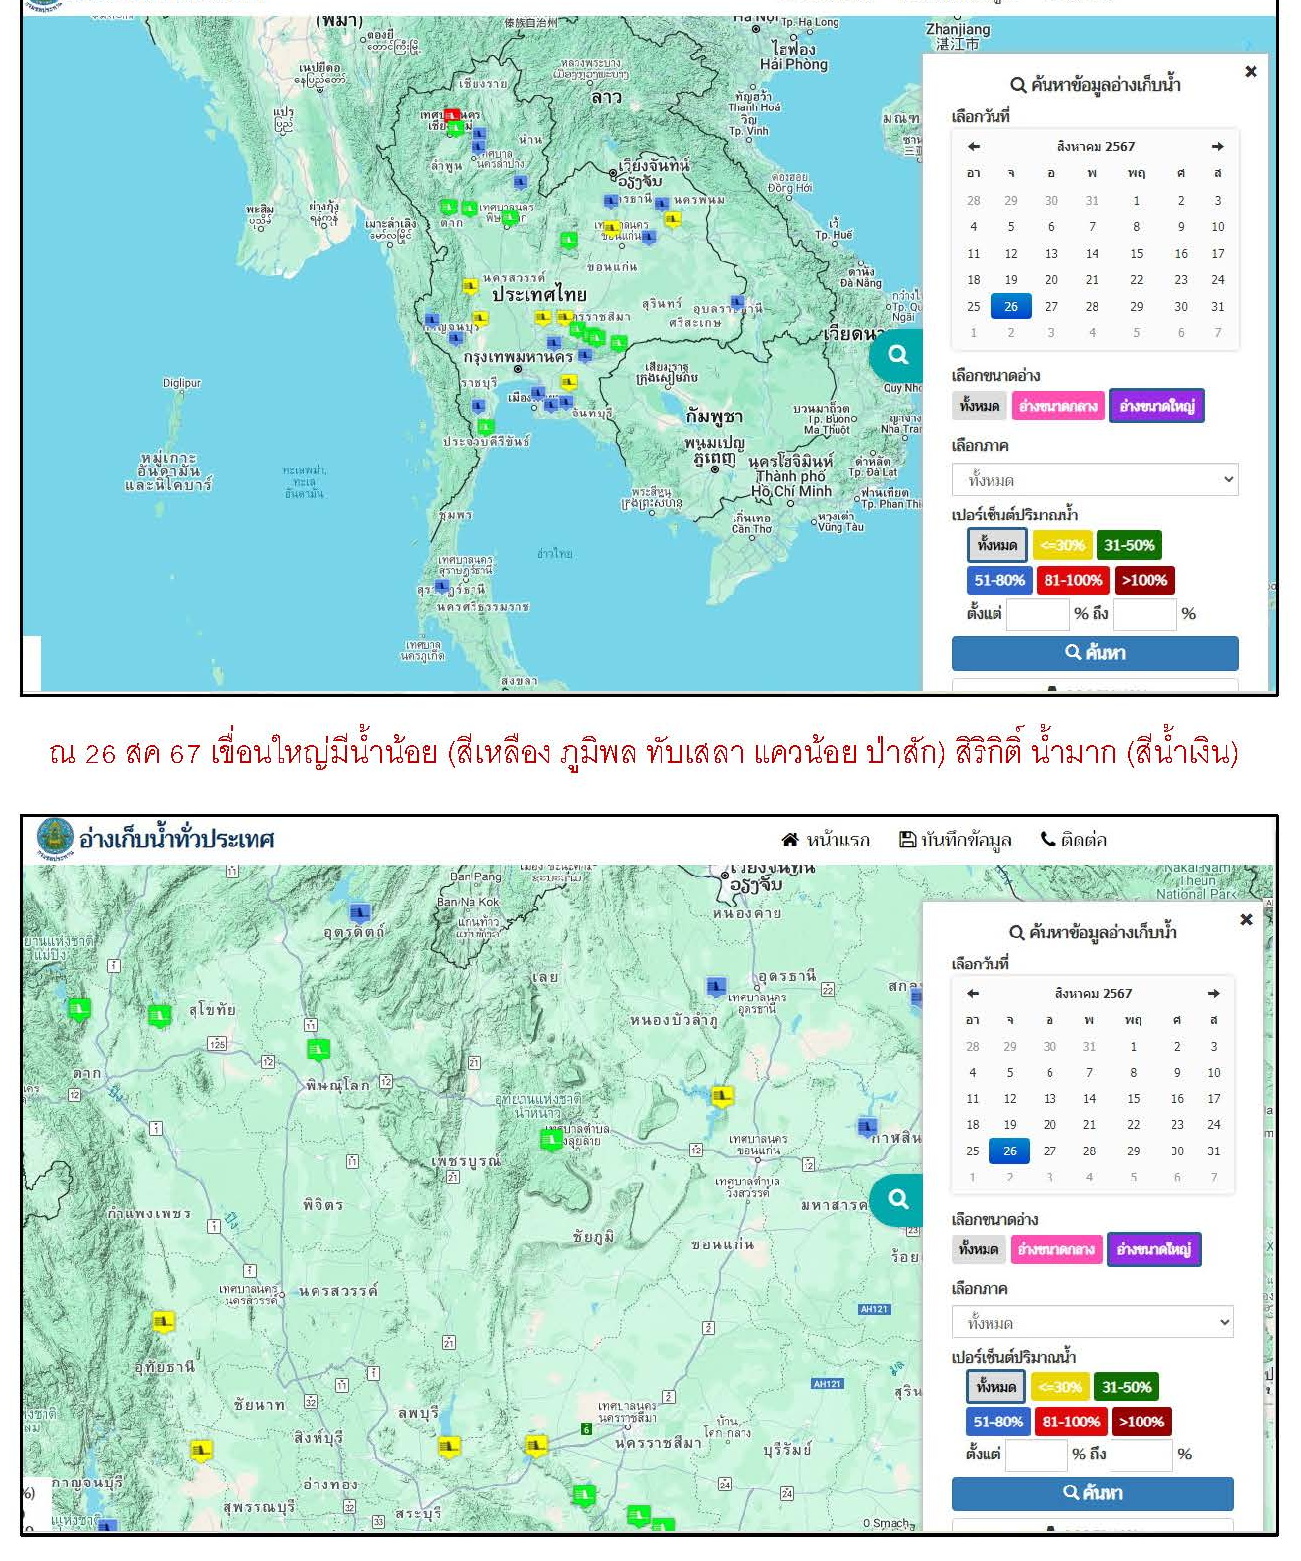This screenshot has width=1301, height=1561.
Task: Go to previous month in upper calendar
Action: click(x=973, y=146)
